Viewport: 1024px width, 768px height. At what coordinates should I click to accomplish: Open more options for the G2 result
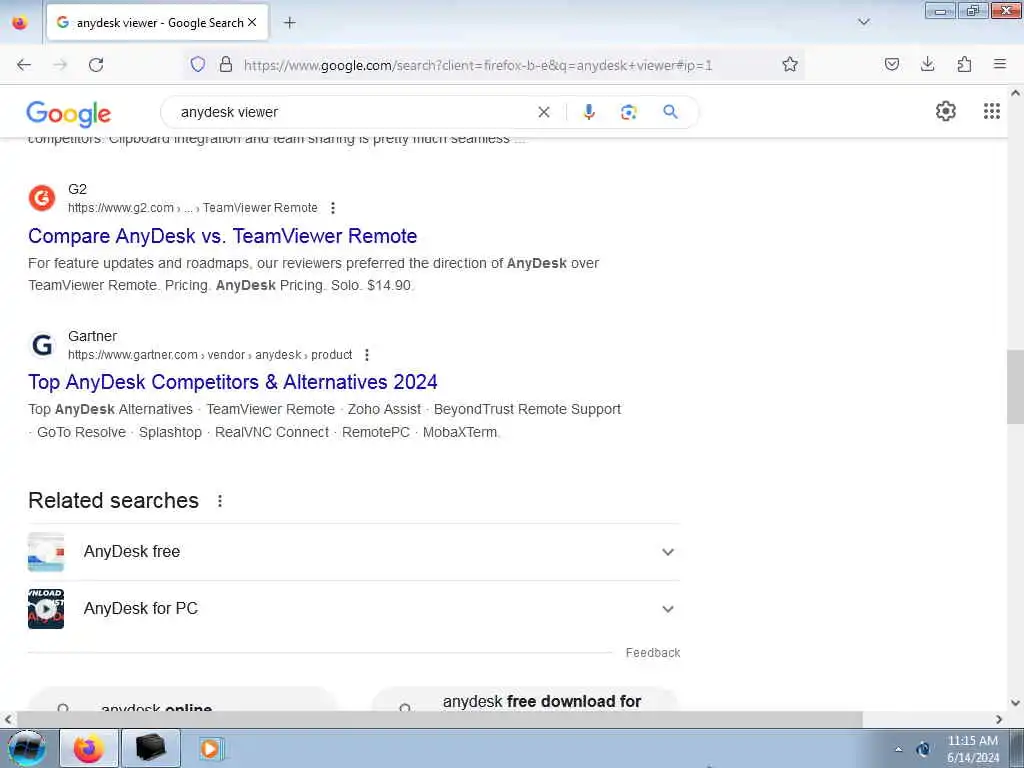(333, 208)
